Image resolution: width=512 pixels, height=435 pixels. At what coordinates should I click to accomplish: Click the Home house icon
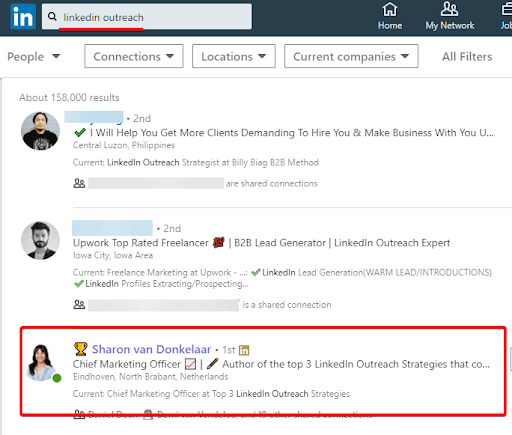[390, 9]
